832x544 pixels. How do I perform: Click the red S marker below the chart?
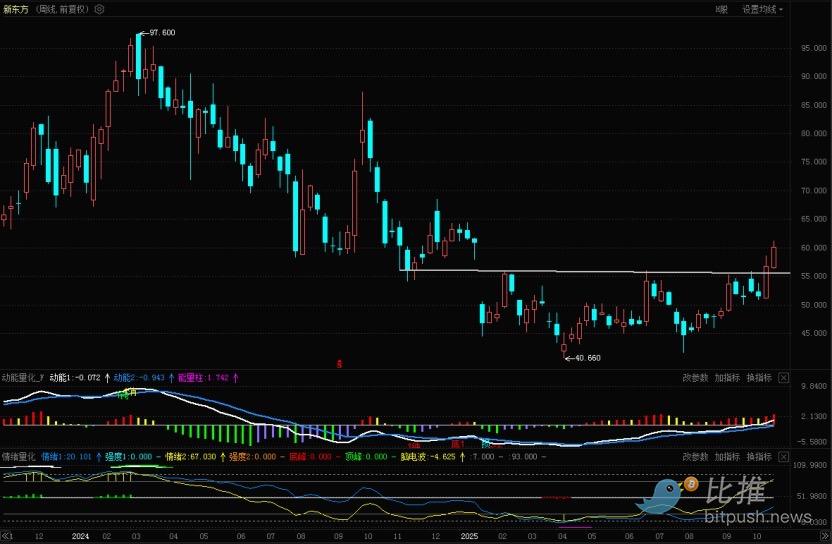click(339, 364)
